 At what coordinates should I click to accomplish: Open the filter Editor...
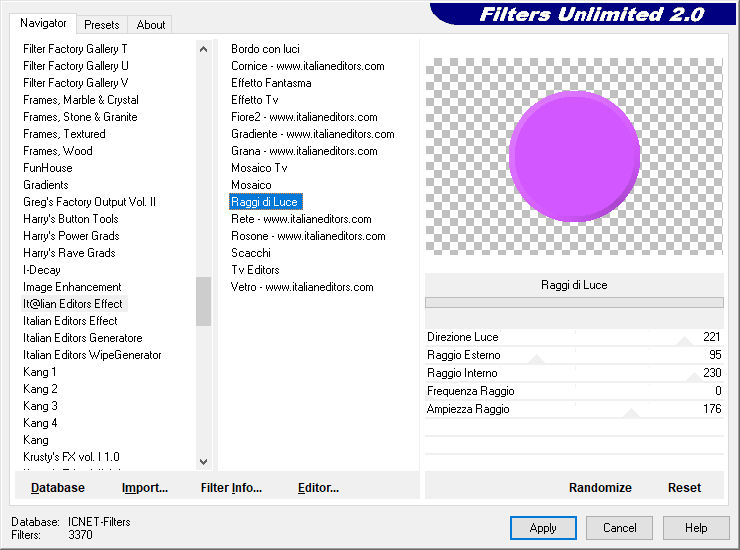point(318,488)
